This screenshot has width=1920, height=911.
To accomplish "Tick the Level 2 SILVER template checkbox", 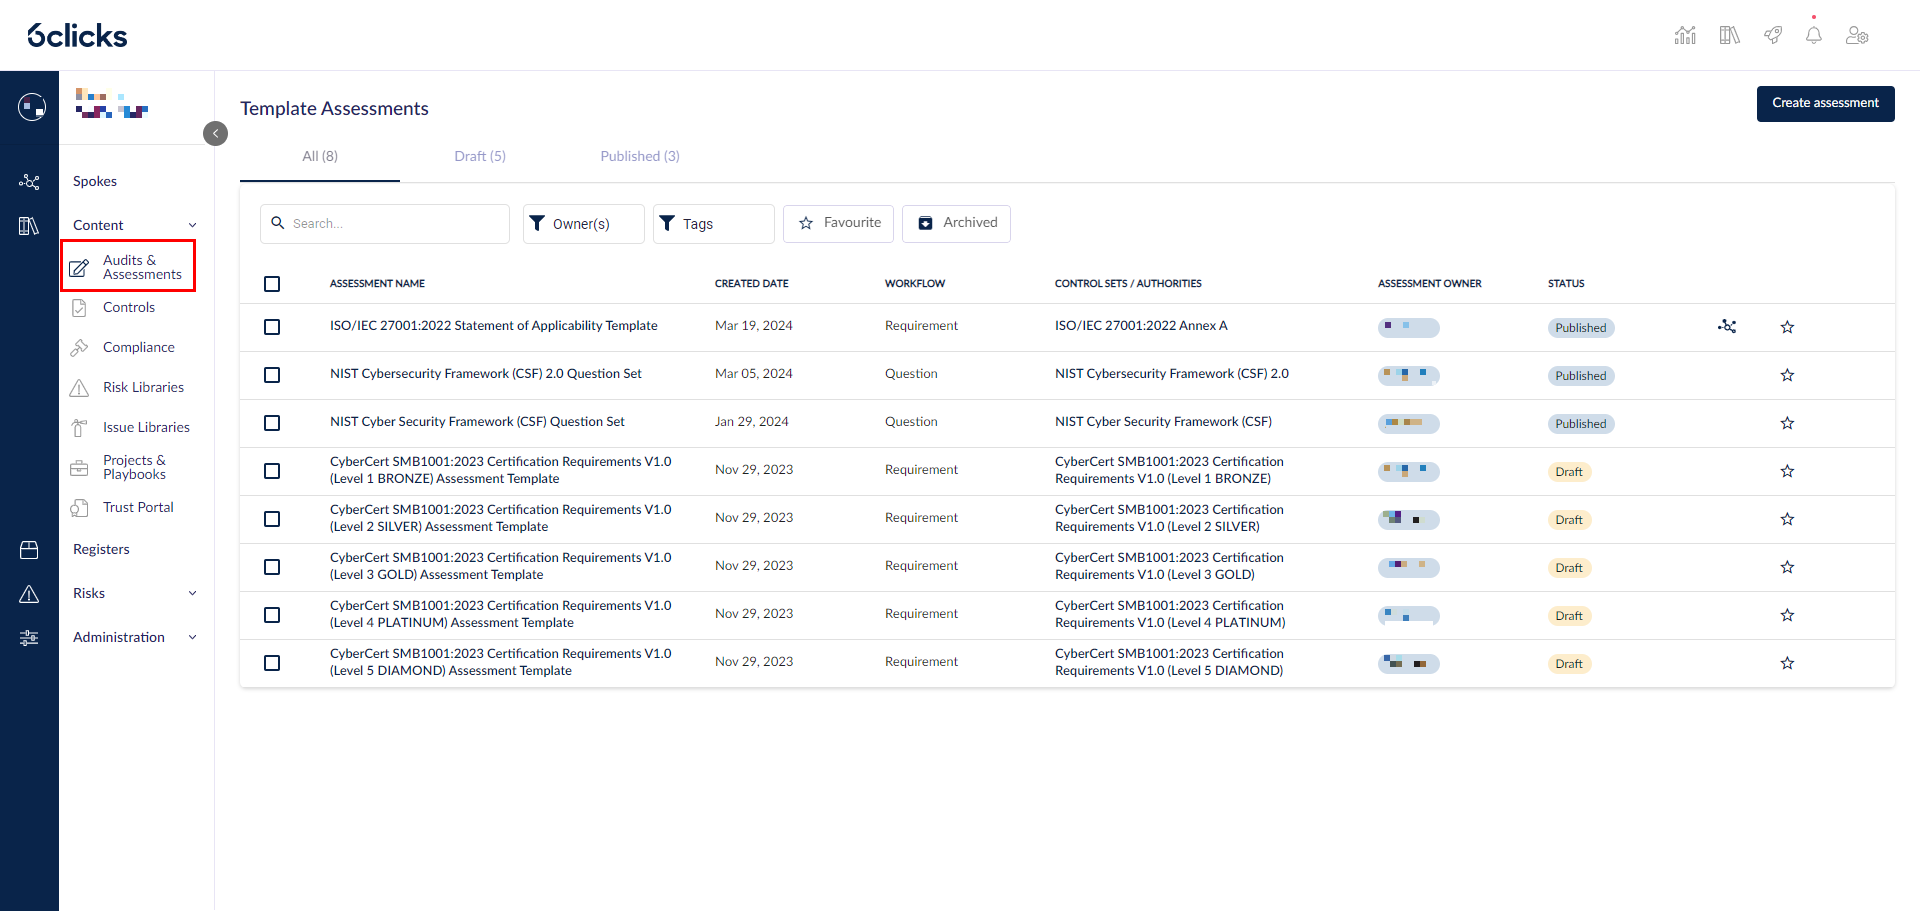I will click(272, 519).
